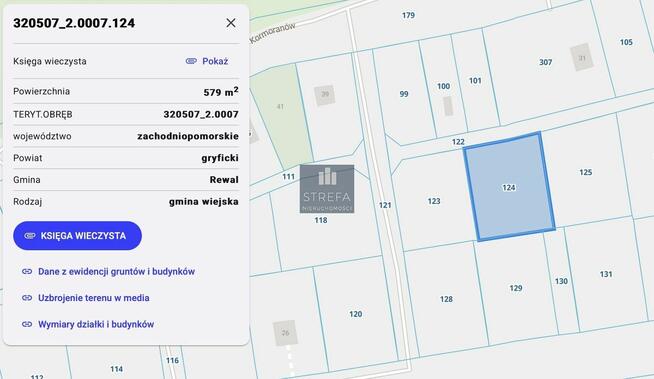Select parcel 123 on the map

click(x=434, y=201)
